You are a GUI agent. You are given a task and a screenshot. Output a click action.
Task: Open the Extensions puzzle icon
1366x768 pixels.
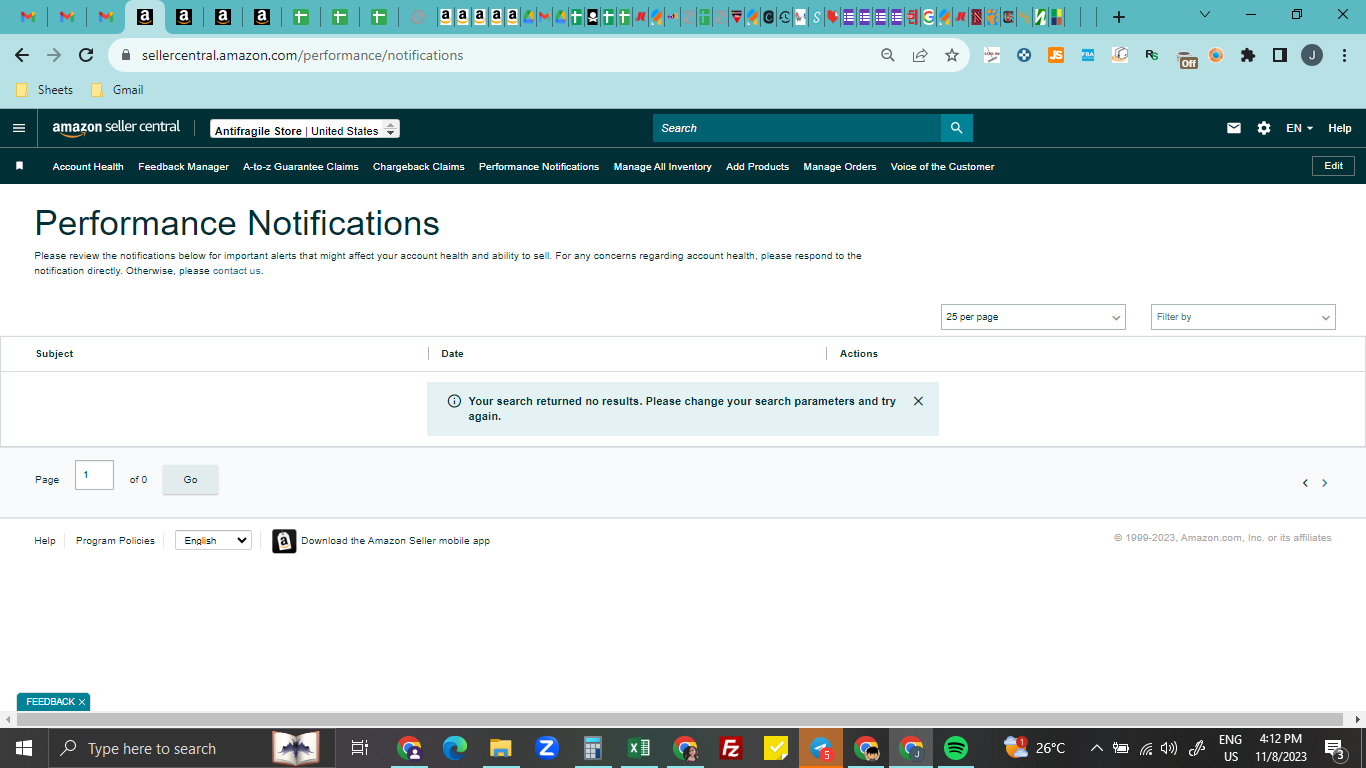click(1248, 55)
